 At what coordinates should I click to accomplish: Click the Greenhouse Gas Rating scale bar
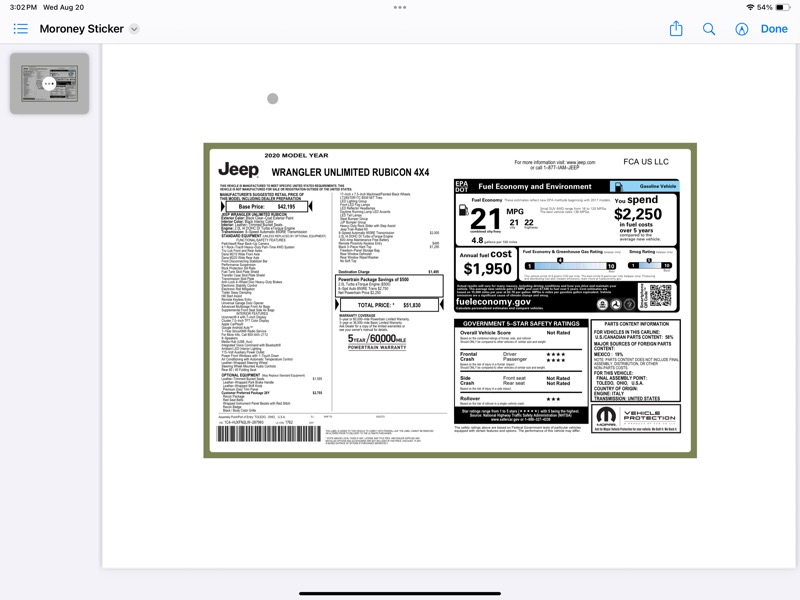point(568,265)
